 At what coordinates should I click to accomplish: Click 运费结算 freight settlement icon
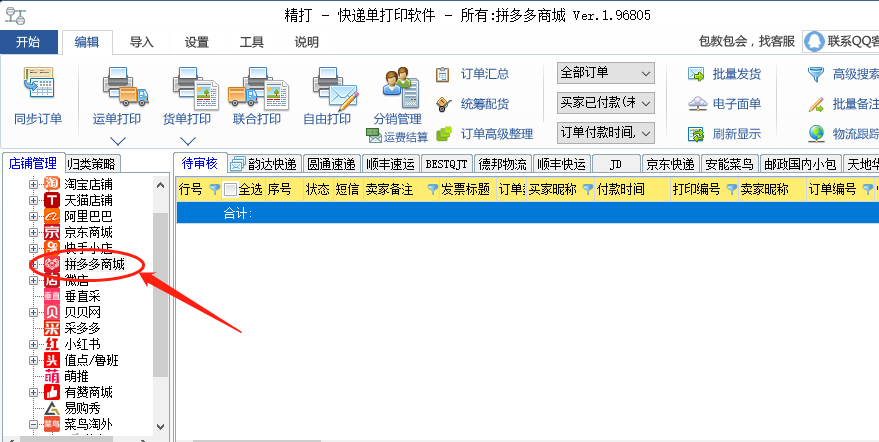pos(373,135)
